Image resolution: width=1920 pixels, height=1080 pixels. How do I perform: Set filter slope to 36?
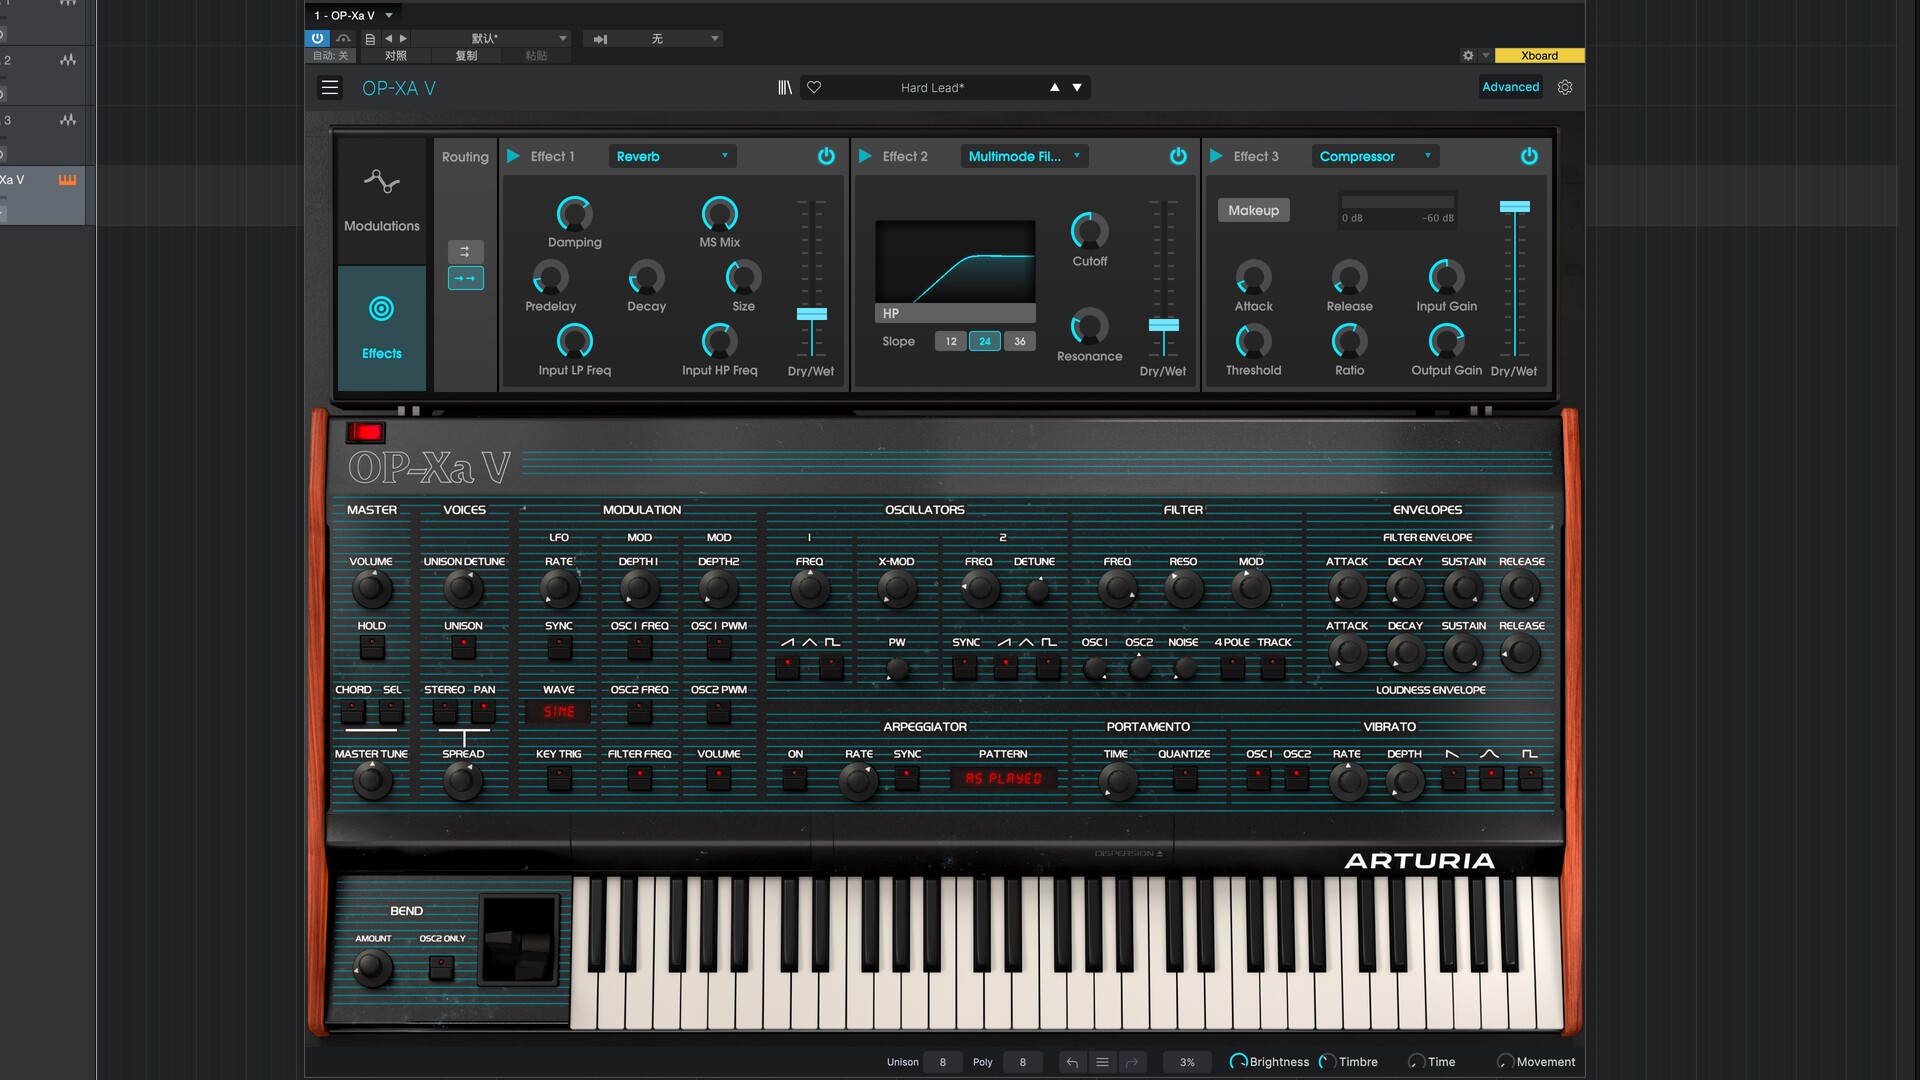pyautogui.click(x=1019, y=341)
